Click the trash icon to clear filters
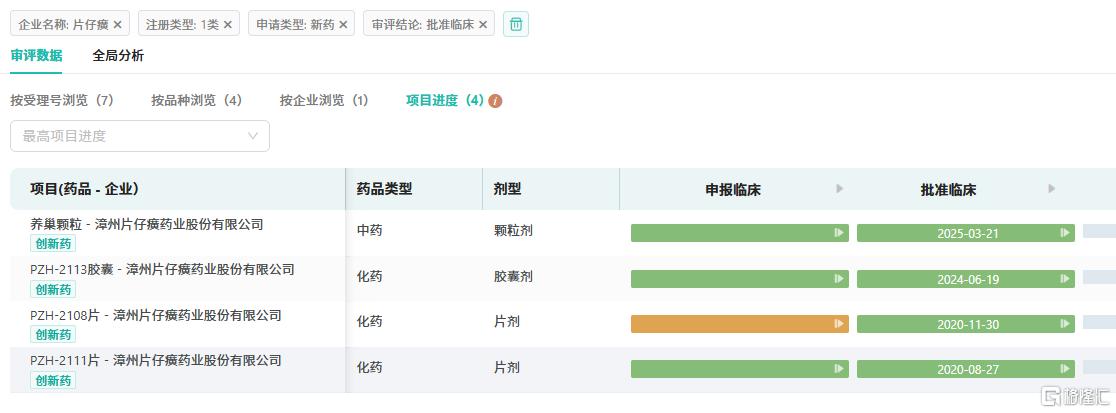 [x=516, y=24]
